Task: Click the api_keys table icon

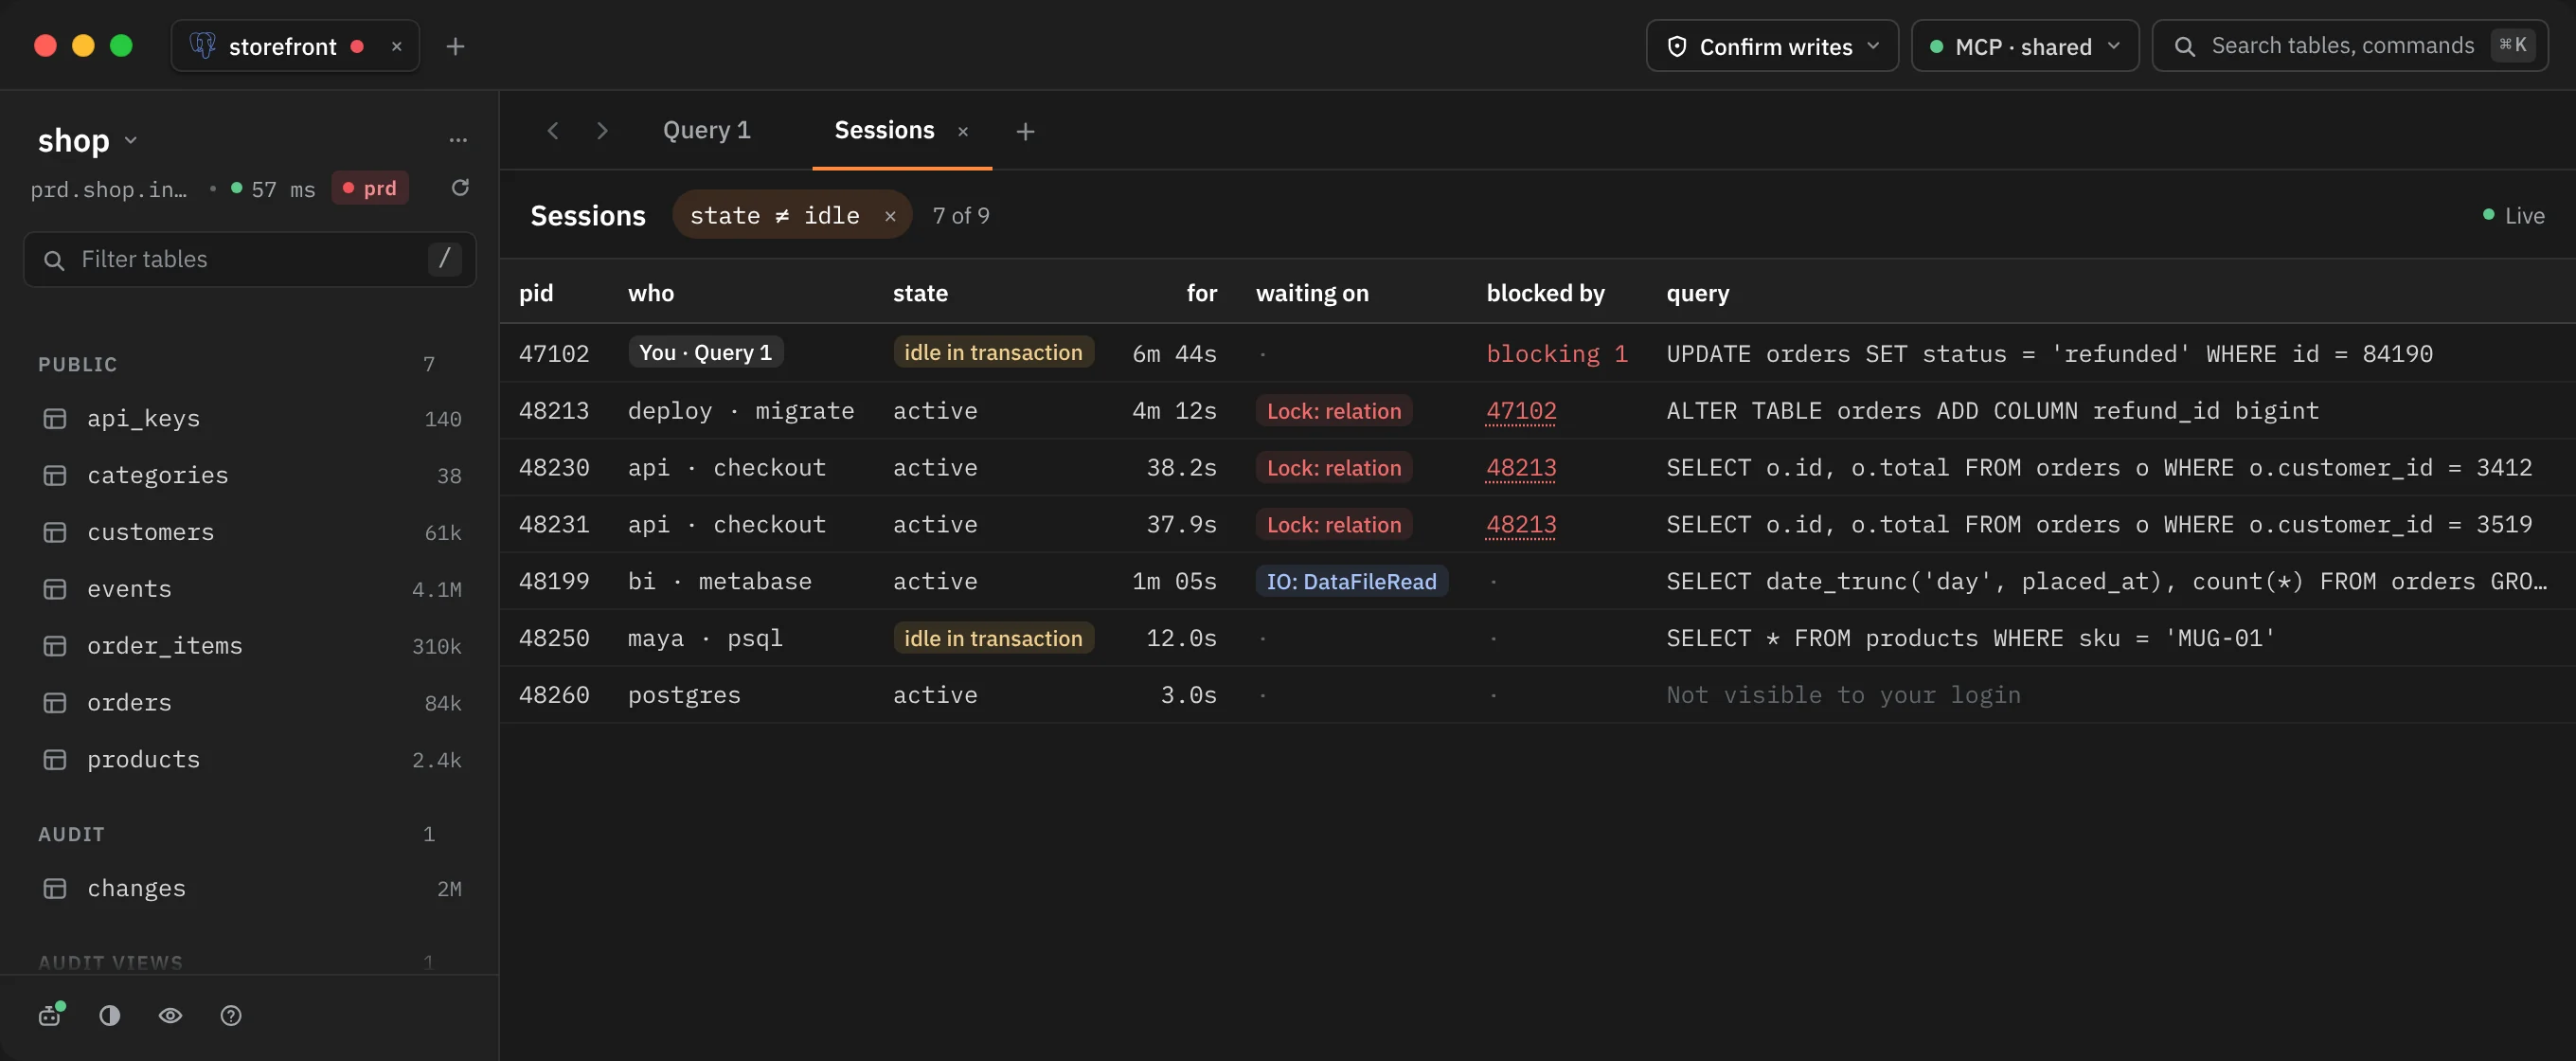Action: pyautogui.click(x=55, y=419)
